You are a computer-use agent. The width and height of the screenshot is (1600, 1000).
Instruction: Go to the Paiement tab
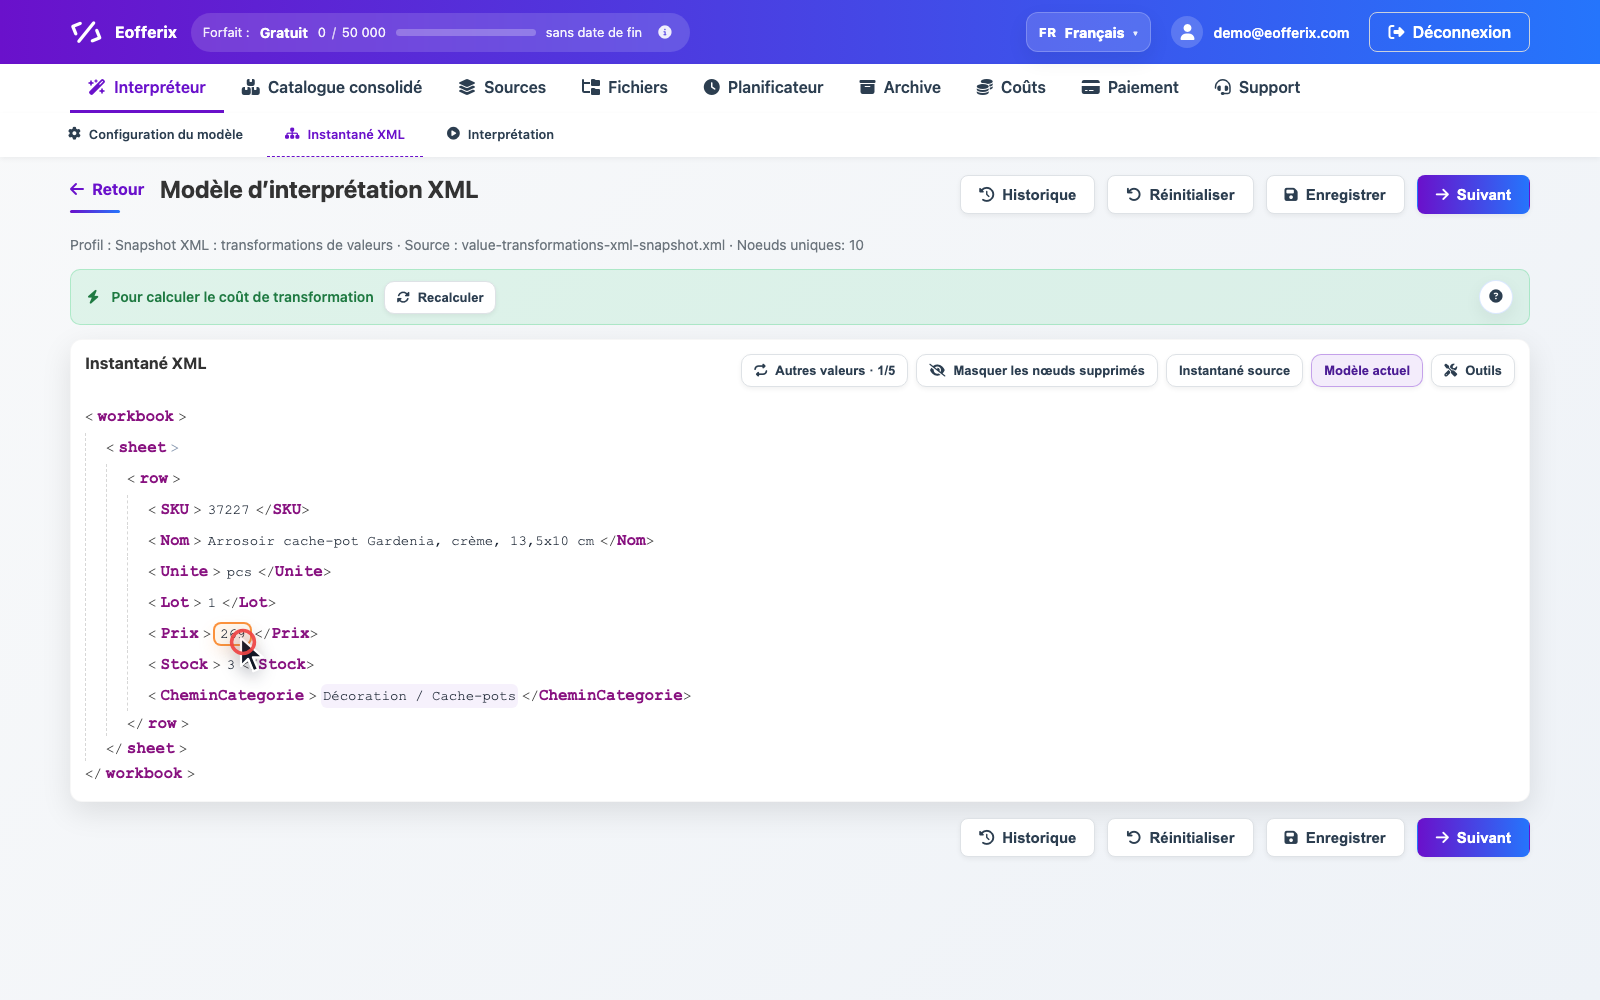[x=1130, y=87]
